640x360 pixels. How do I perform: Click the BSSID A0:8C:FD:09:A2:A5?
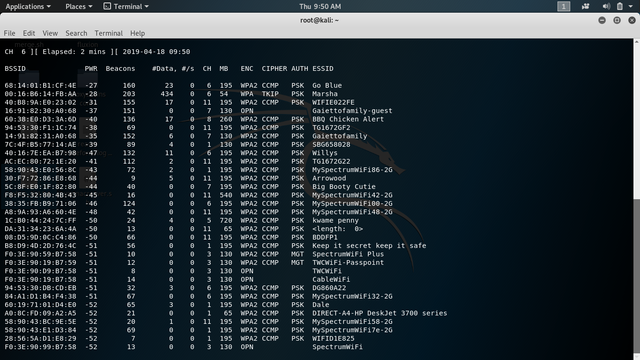[x=40, y=313]
